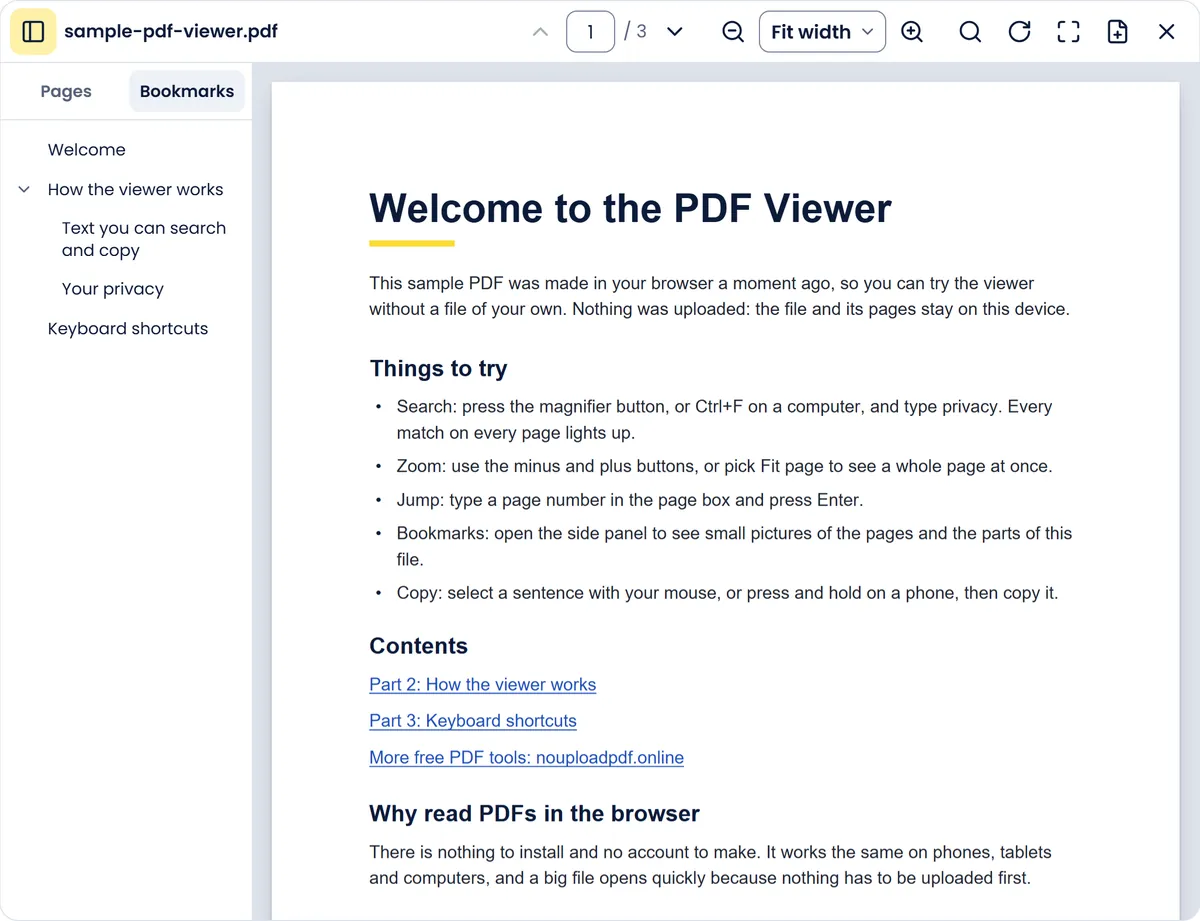Go to Your privacy bookmark
Image resolution: width=1200 pixels, height=921 pixels.
click(113, 289)
